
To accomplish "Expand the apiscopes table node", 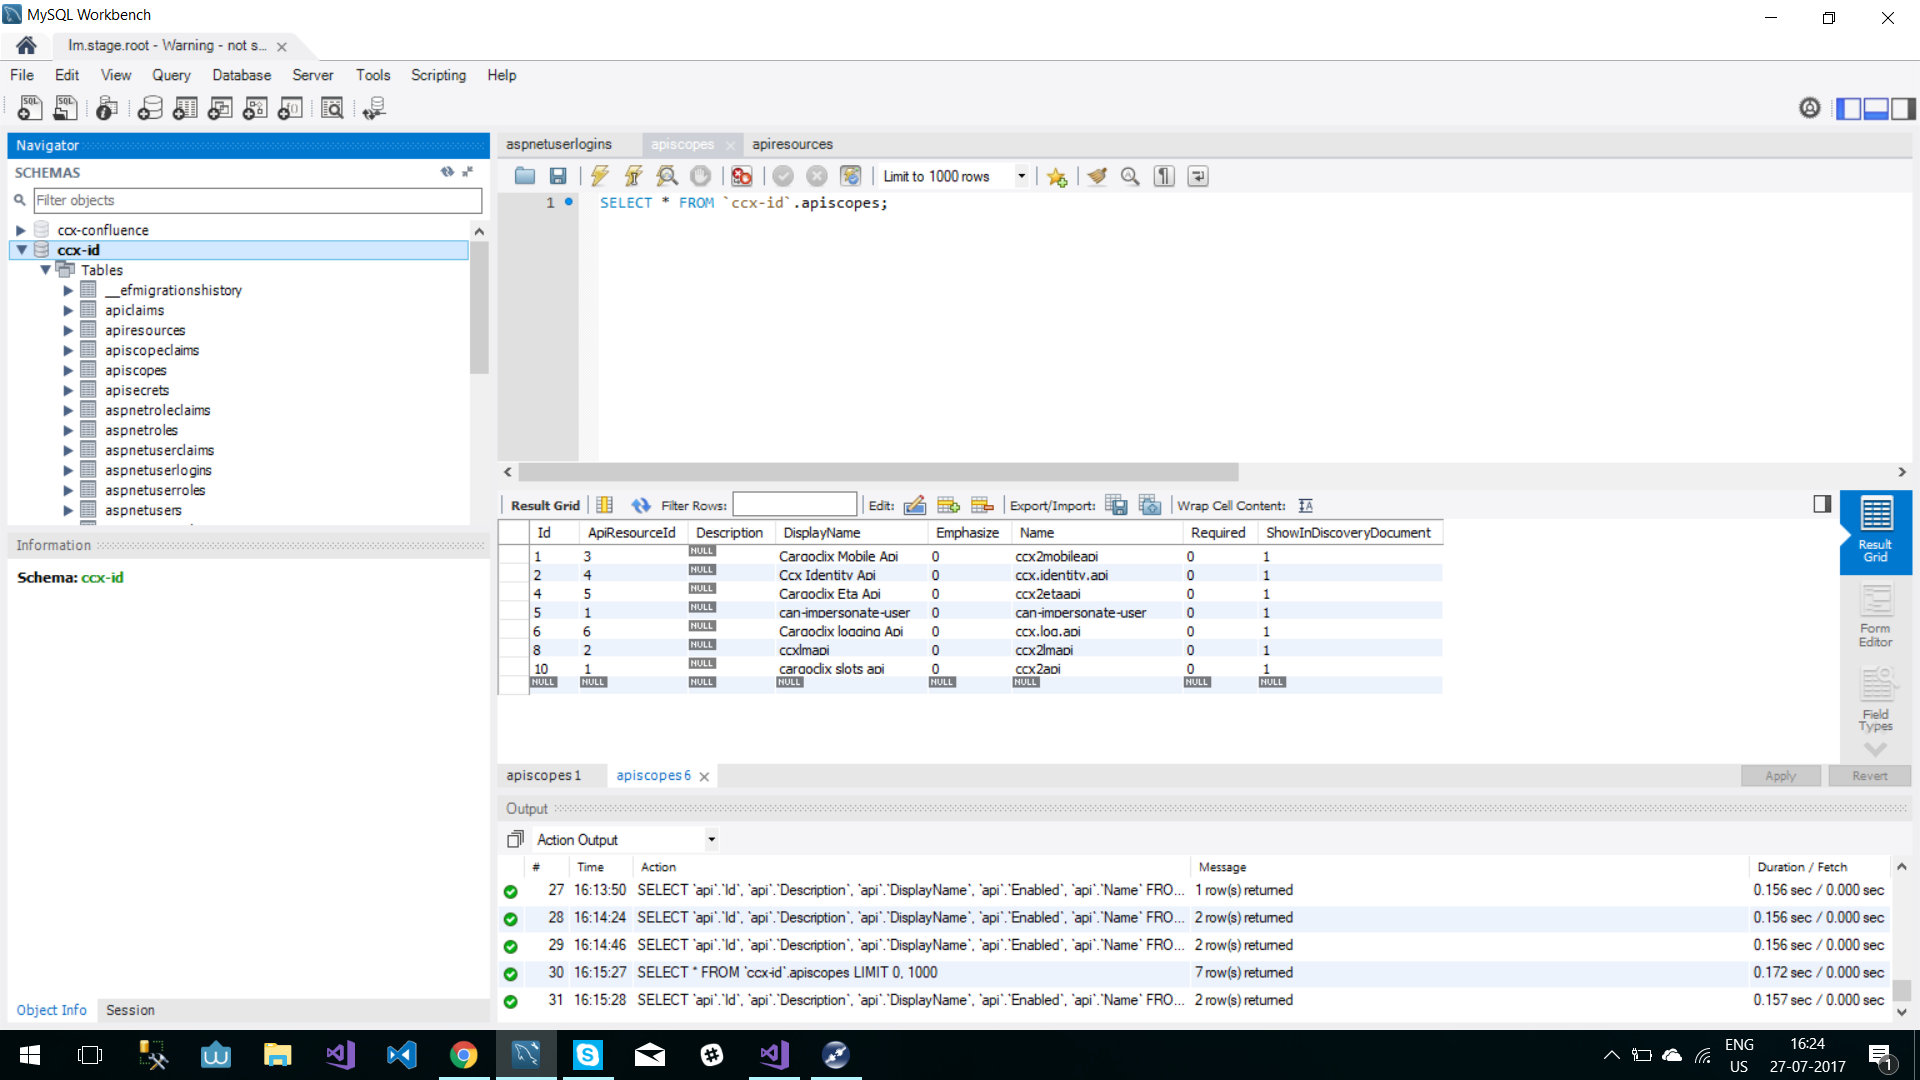I will [68, 370].
